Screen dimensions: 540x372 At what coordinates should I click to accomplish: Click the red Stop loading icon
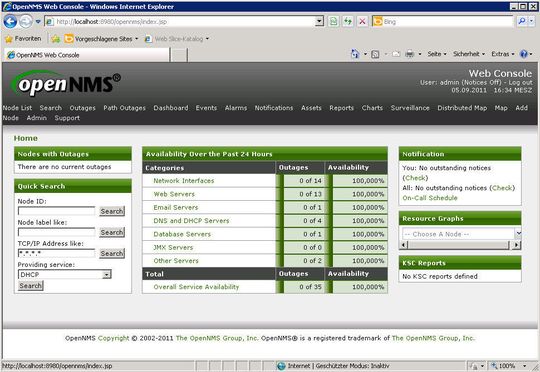[362, 21]
